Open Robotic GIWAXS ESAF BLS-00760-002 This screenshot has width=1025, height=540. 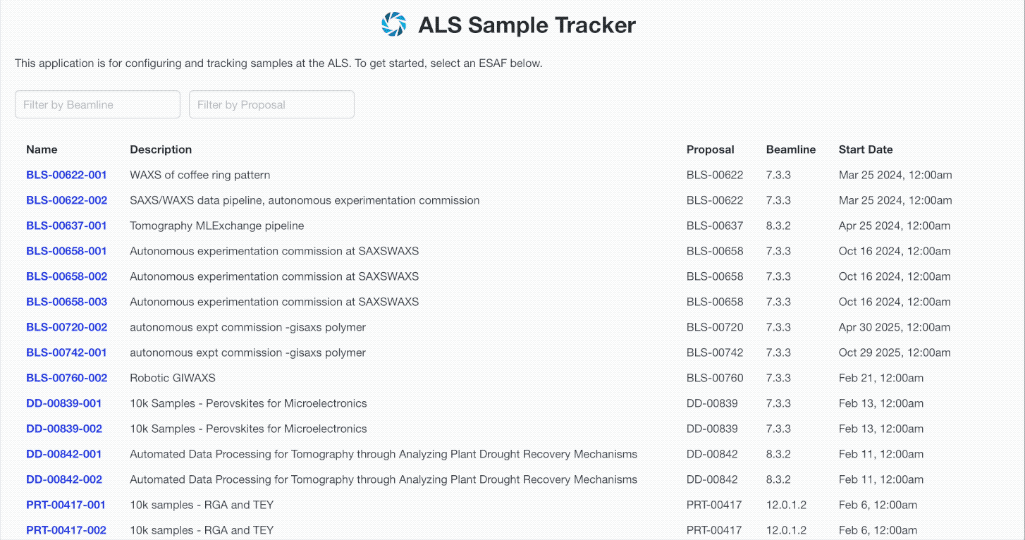pyautogui.click(x=66, y=378)
